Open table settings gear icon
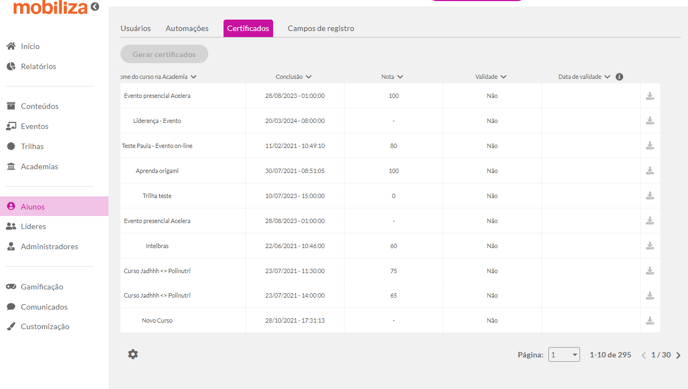The image size is (688, 389). click(x=133, y=354)
